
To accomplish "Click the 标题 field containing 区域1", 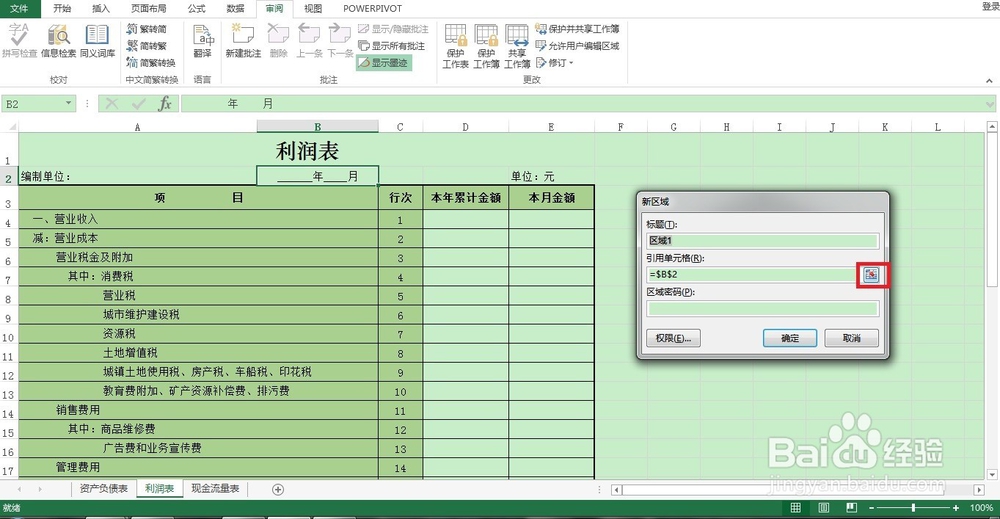I will (763, 240).
